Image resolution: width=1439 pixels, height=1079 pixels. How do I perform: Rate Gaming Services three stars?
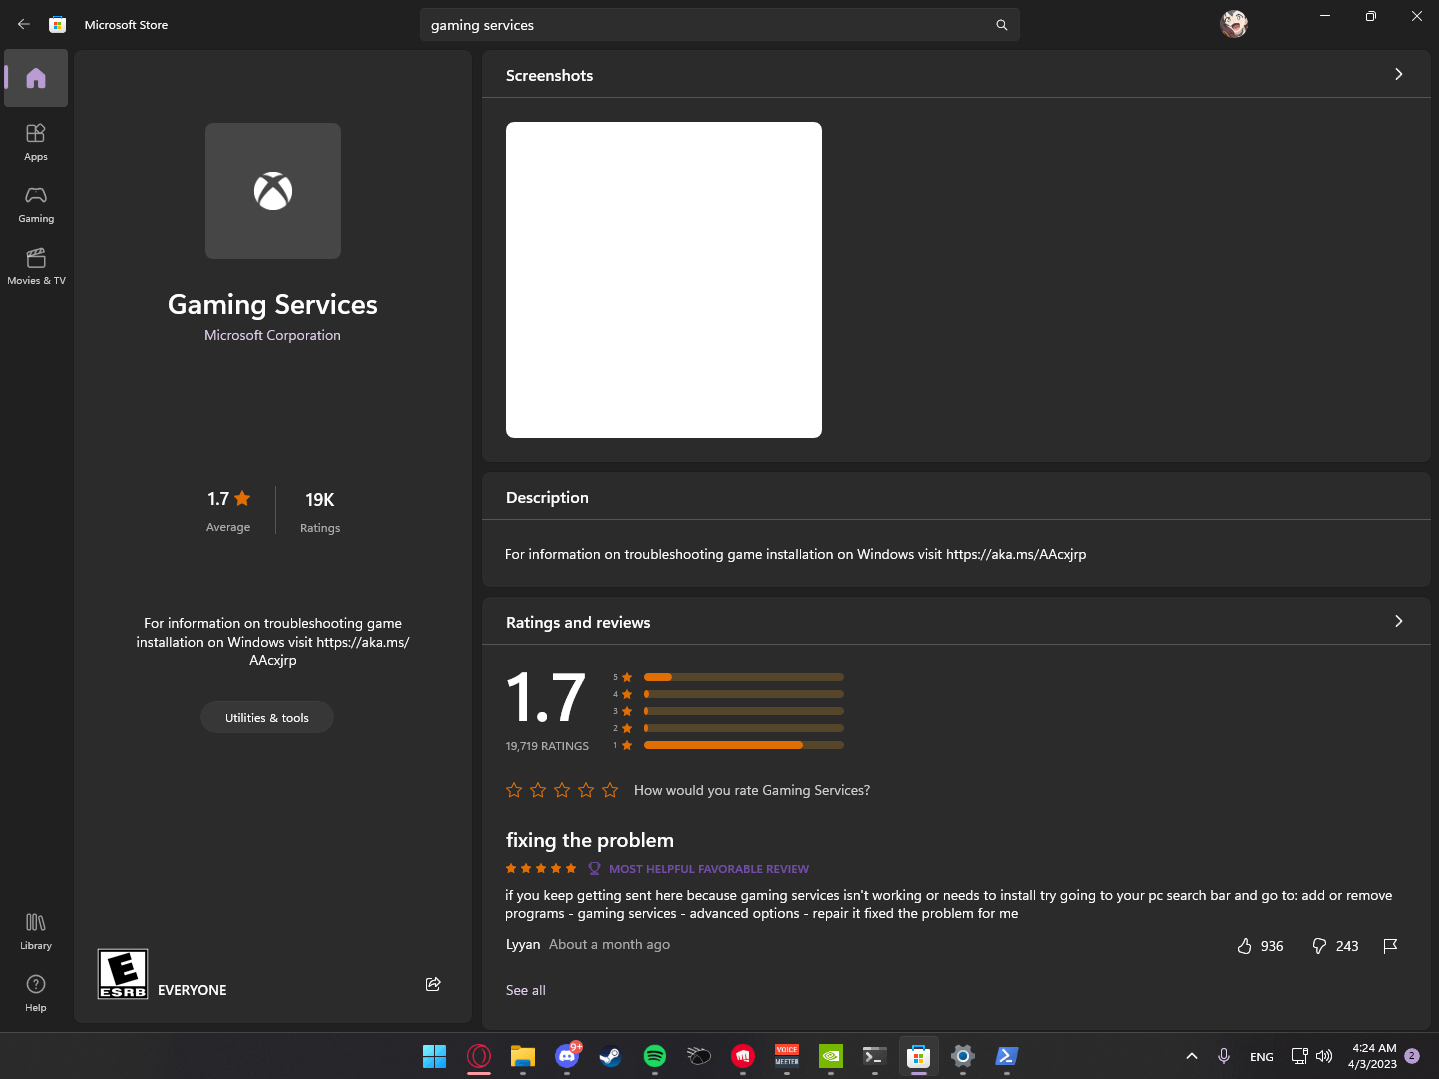pyautogui.click(x=562, y=790)
